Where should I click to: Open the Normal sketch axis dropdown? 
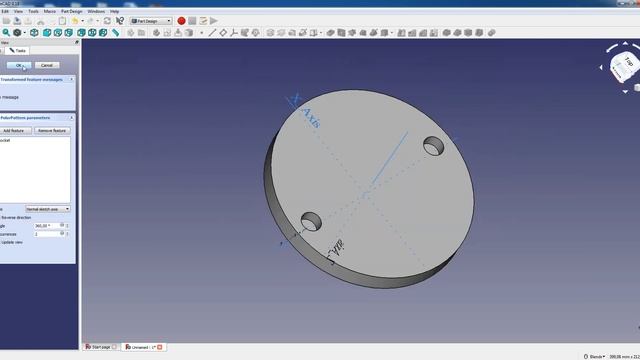point(48,209)
